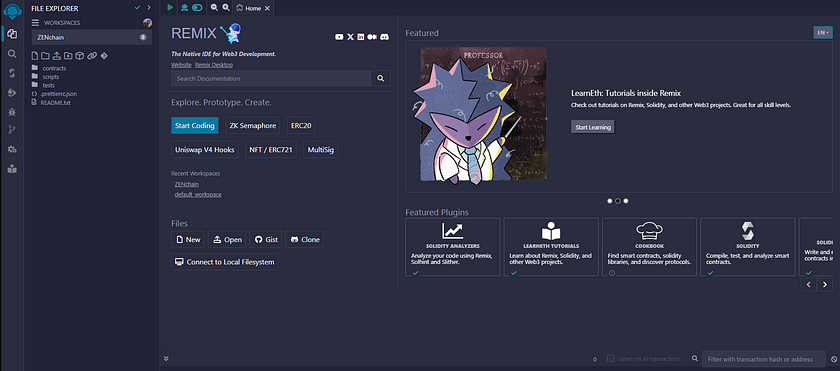
Task: Select second carousel dot in Featured
Action: pos(618,201)
